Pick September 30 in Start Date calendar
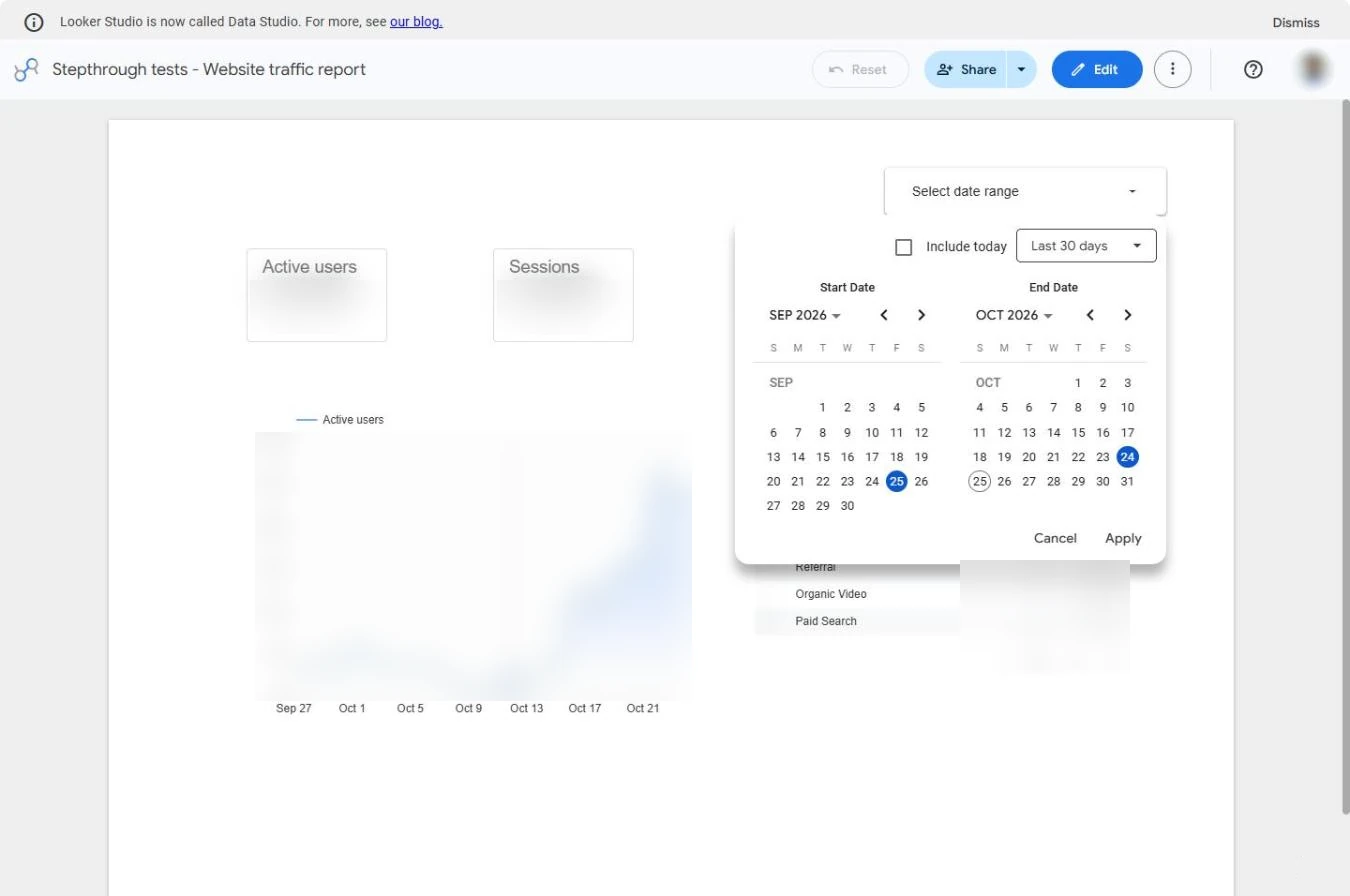The width and height of the screenshot is (1350, 896). pyautogui.click(x=847, y=506)
